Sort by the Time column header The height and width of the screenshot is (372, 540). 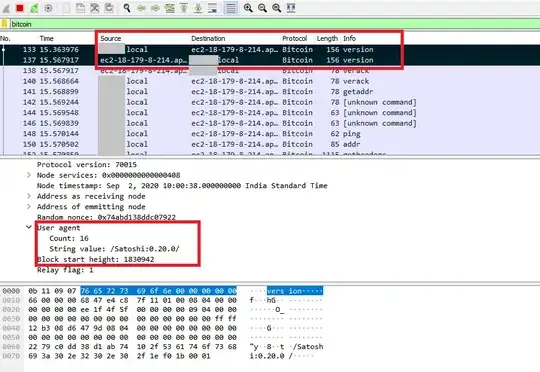point(46,38)
